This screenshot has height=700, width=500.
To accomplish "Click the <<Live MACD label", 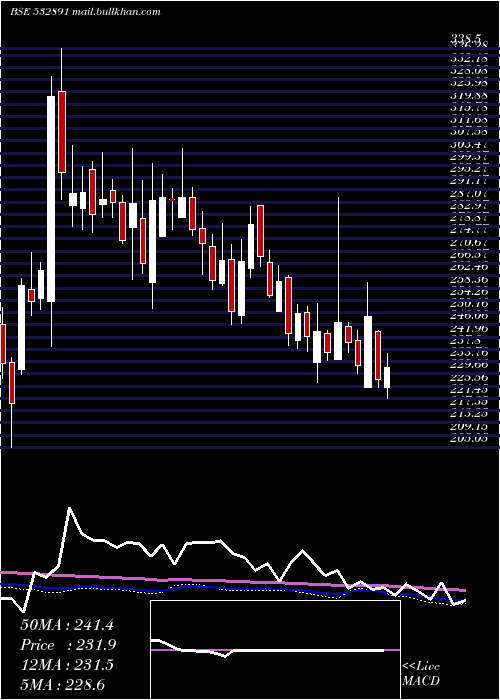I will click(x=421, y=673).
